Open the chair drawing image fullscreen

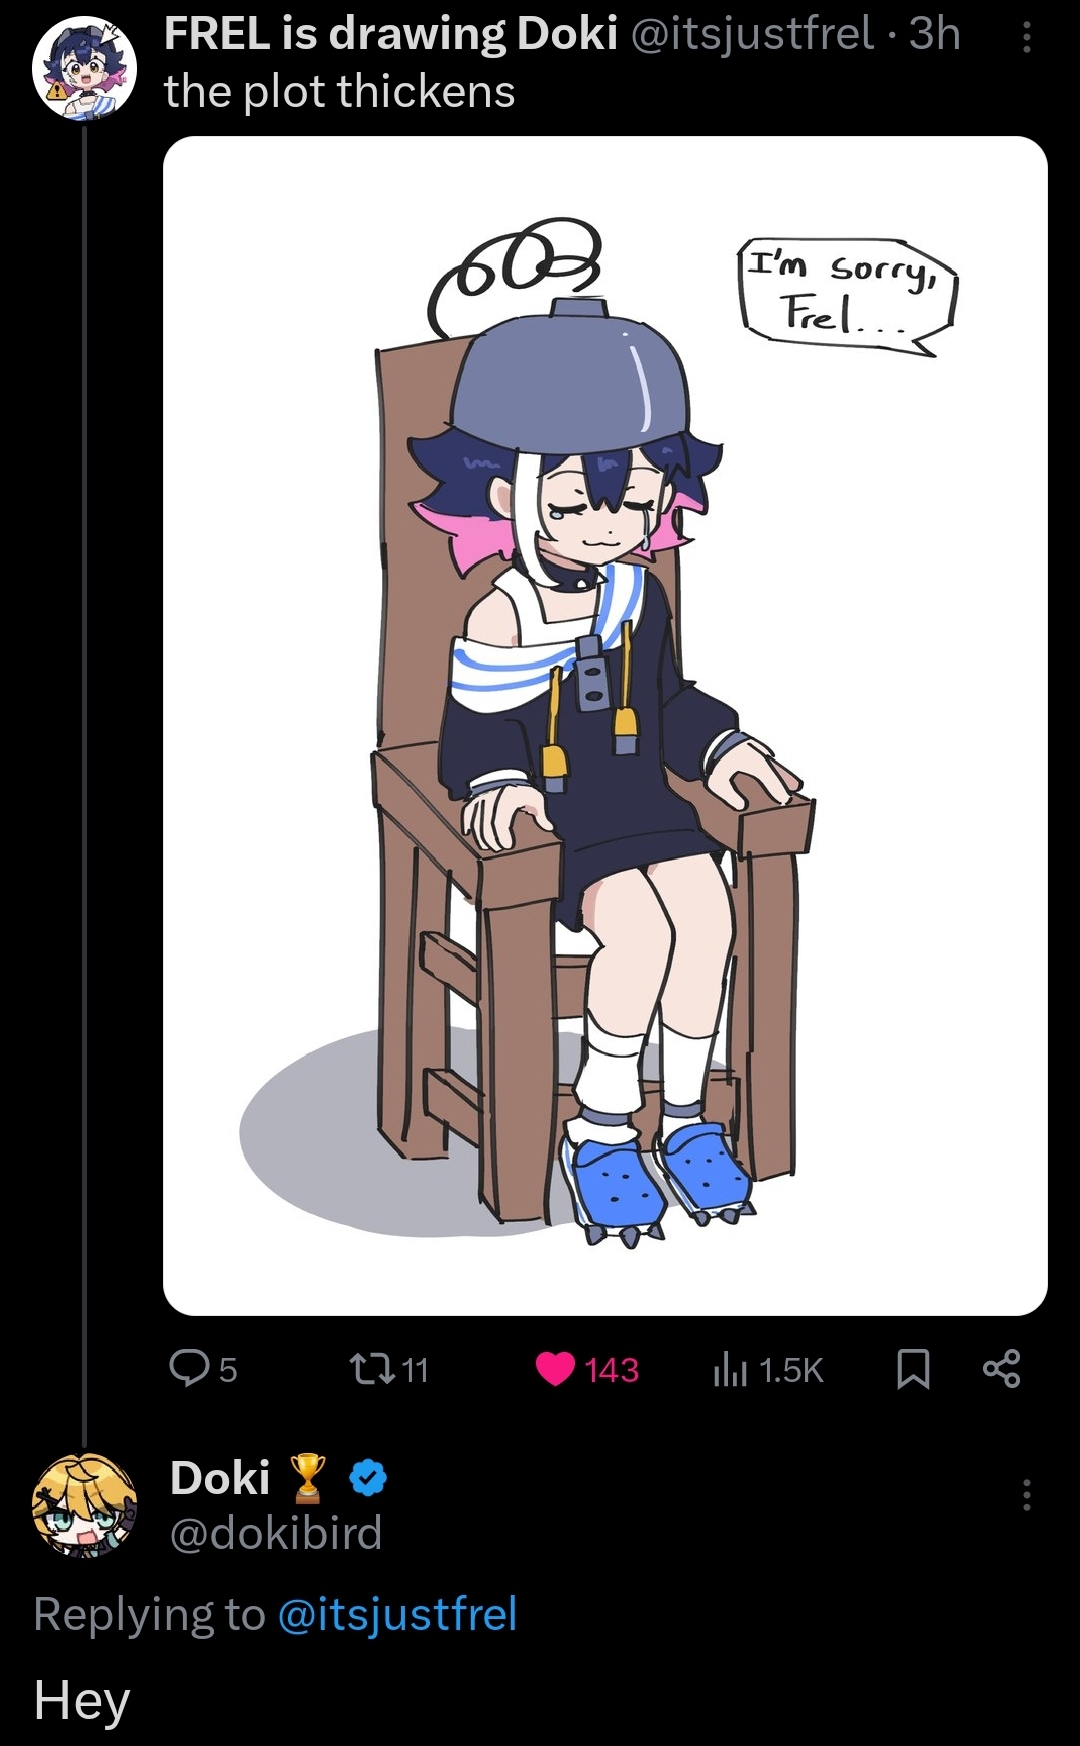click(605, 726)
